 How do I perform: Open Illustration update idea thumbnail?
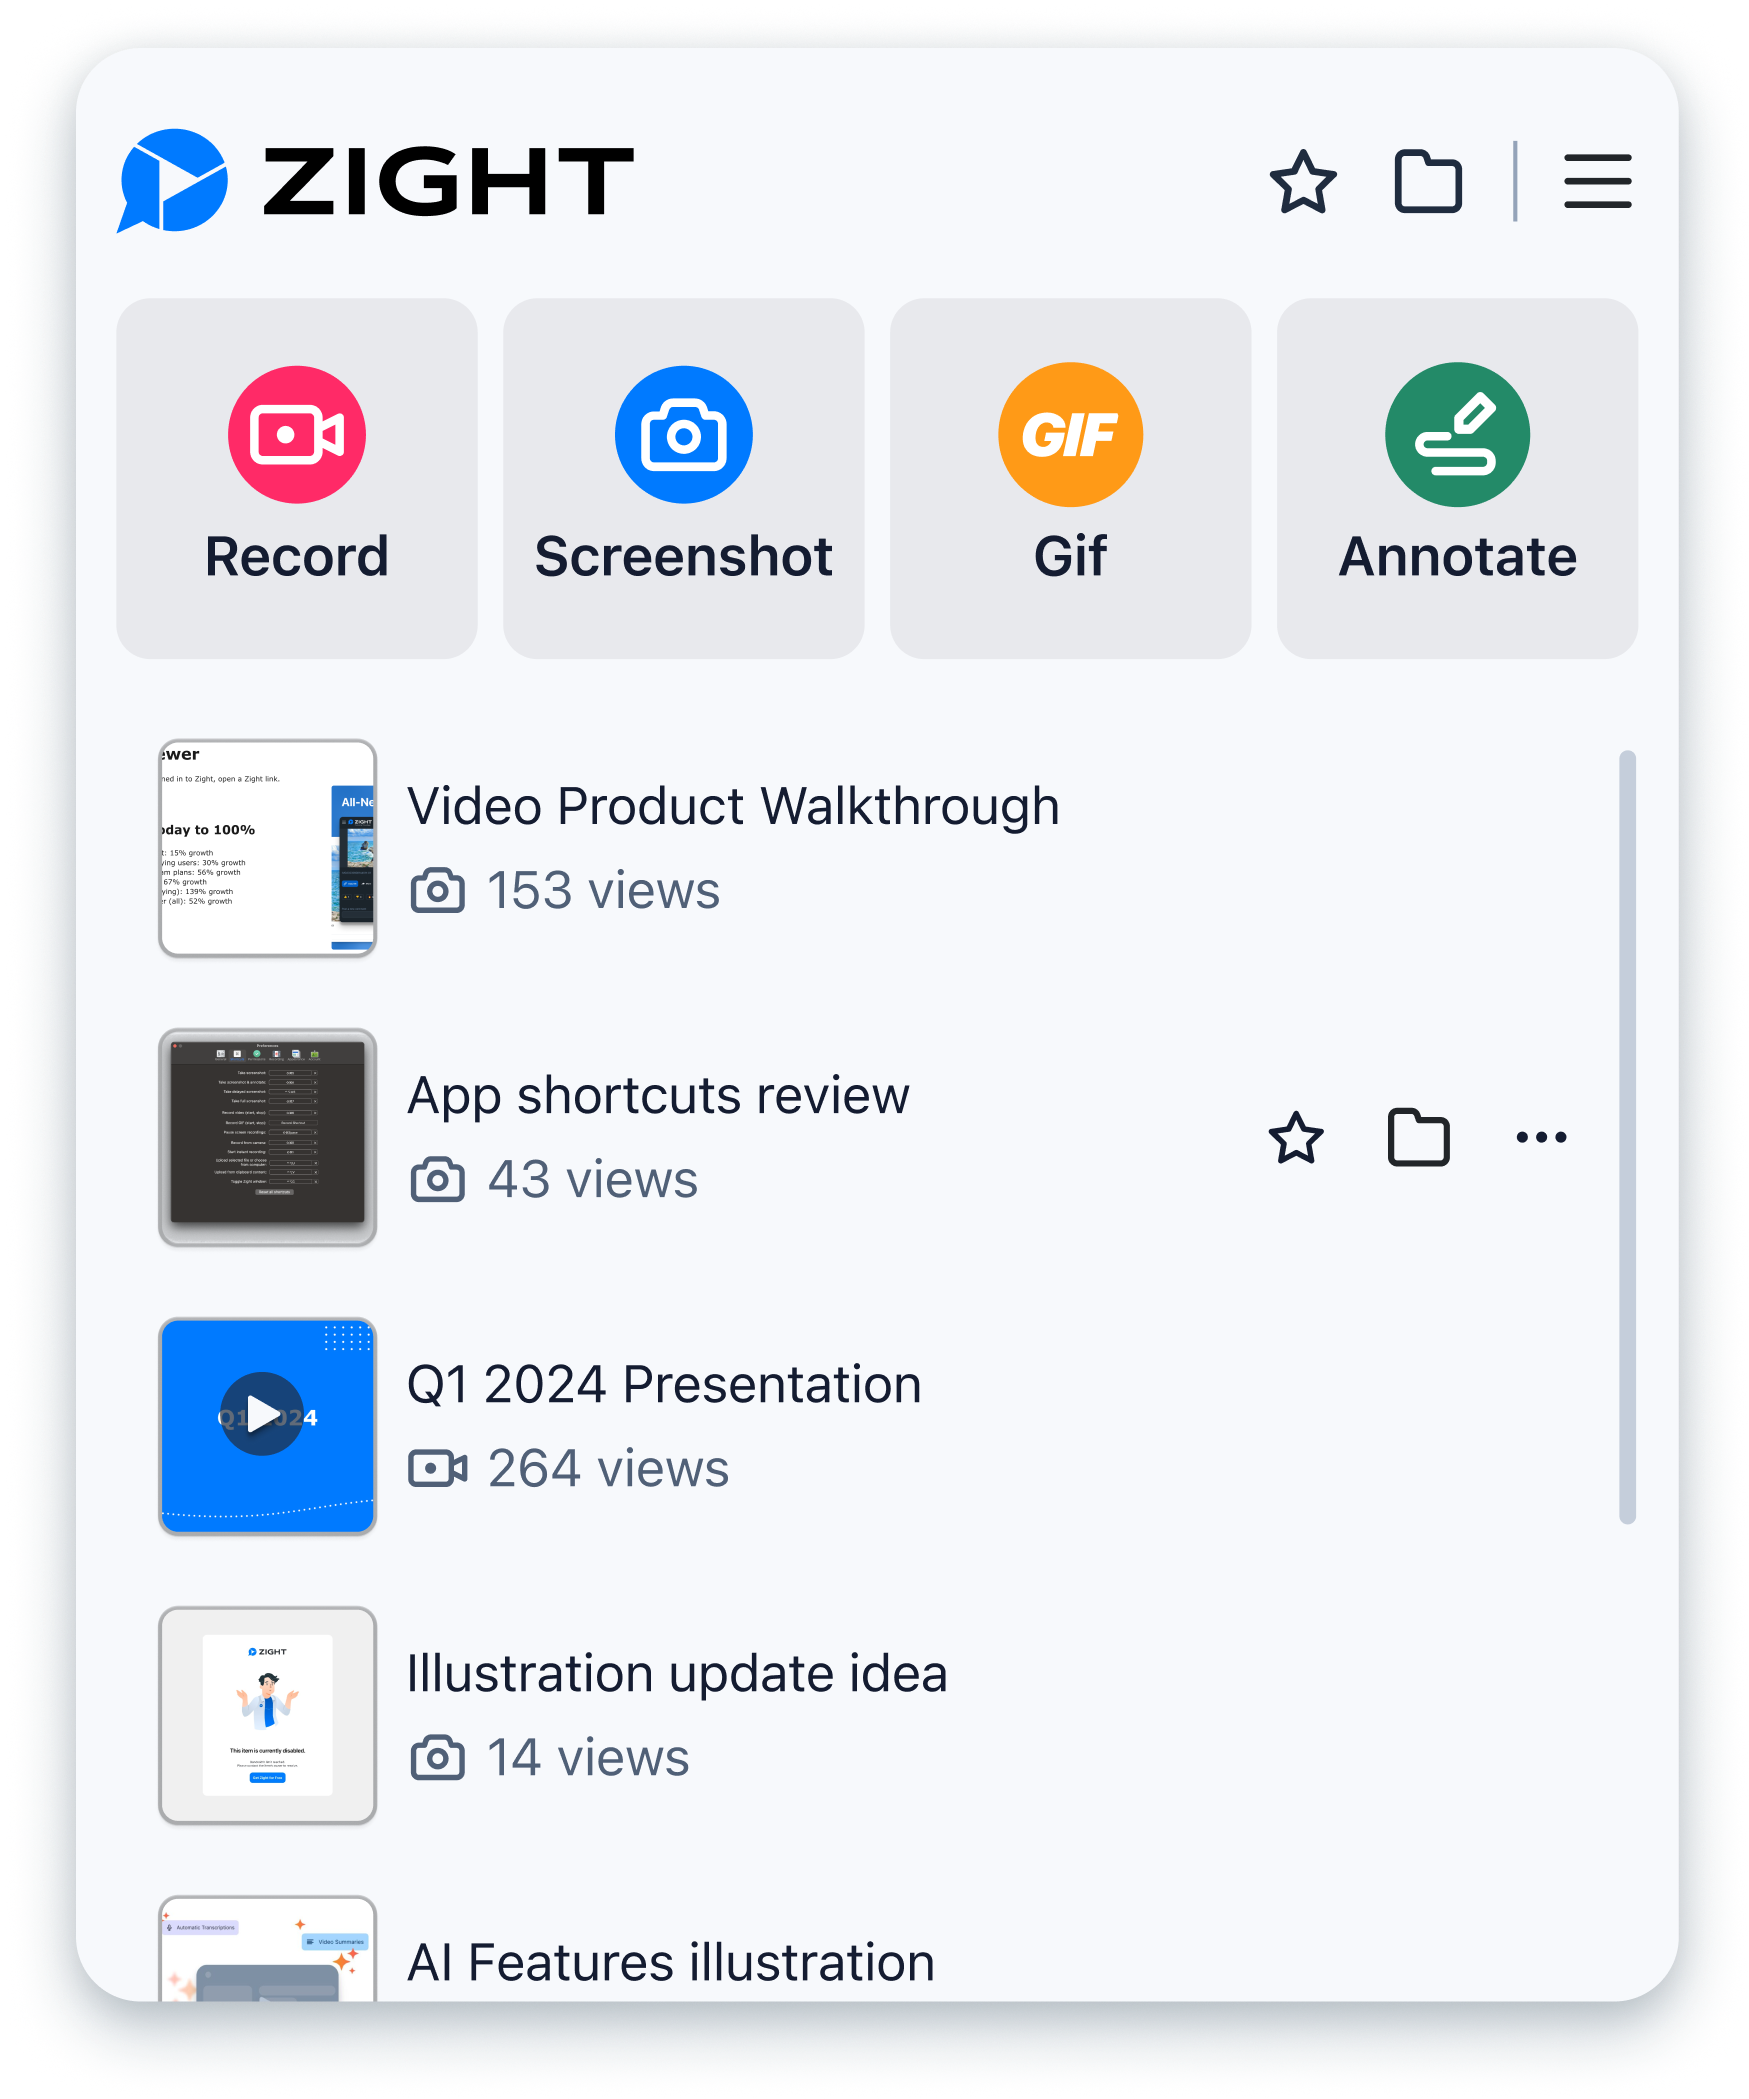point(268,1715)
